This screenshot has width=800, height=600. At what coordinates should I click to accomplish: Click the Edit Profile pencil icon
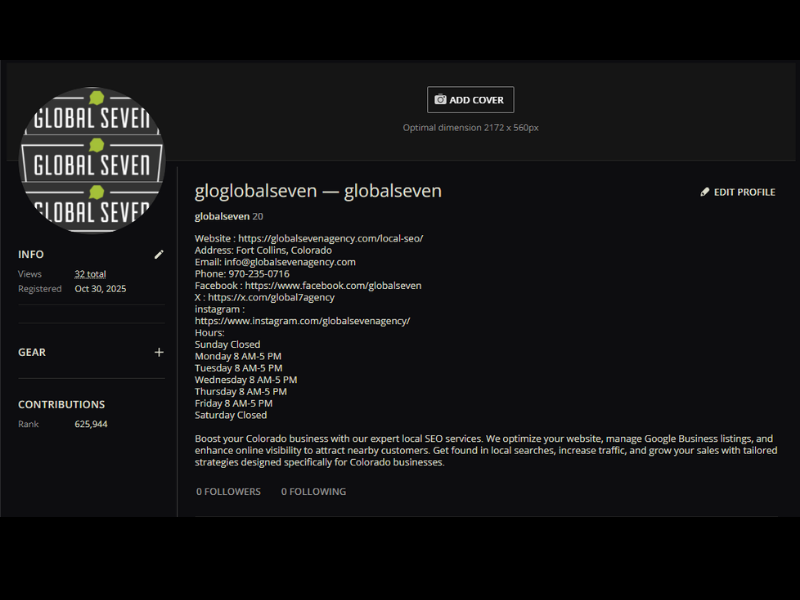click(x=705, y=192)
